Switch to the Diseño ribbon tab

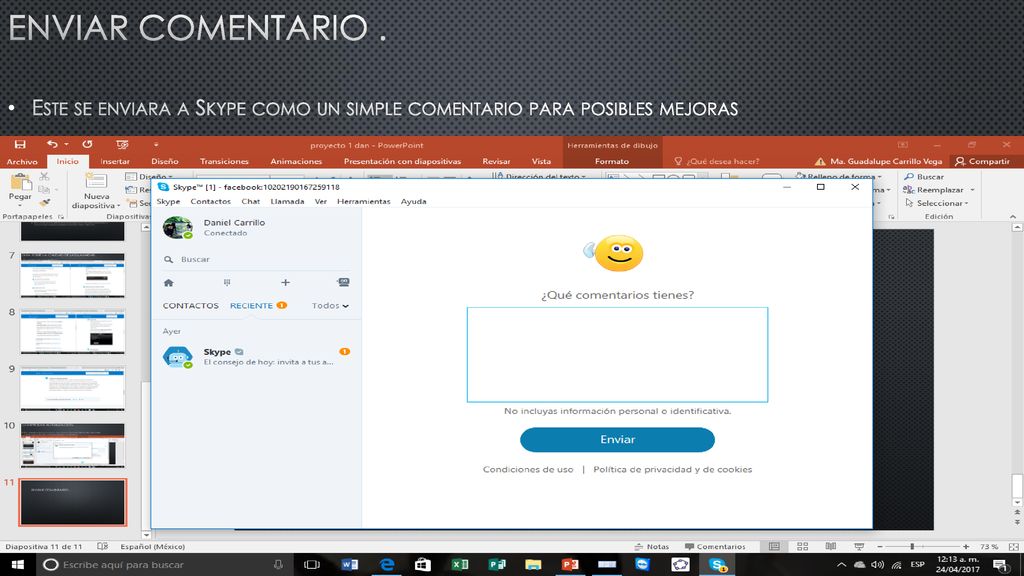(x=165, y=161)
